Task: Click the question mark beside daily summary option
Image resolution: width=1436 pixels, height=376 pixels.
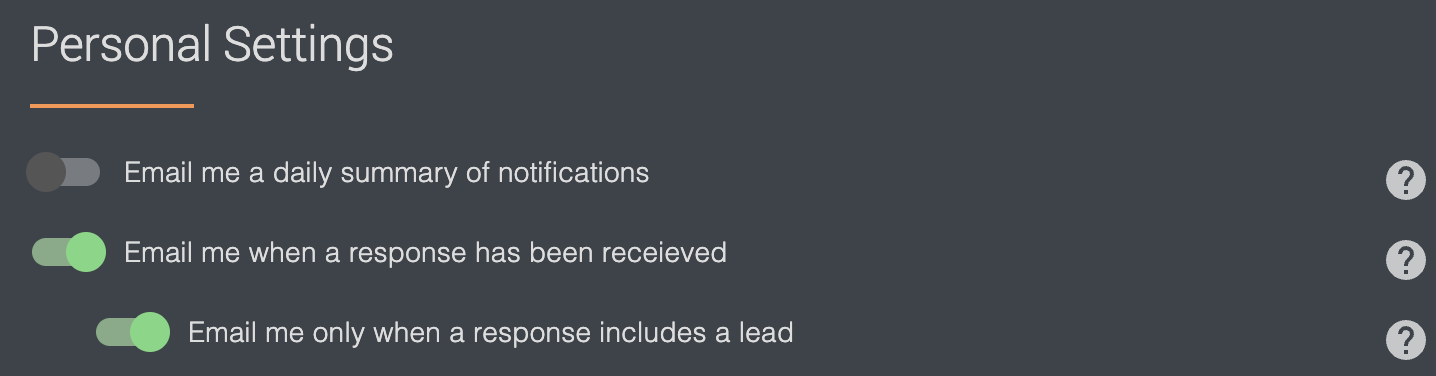Action: 1405,180
